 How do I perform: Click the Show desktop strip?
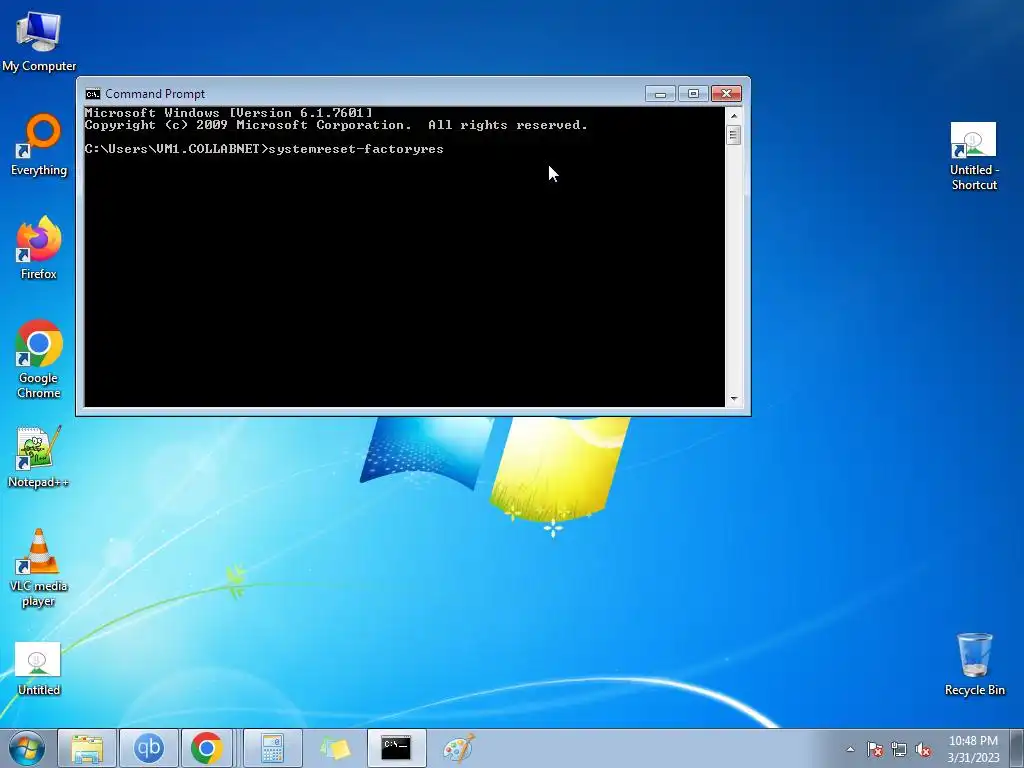click(1017, 748)
